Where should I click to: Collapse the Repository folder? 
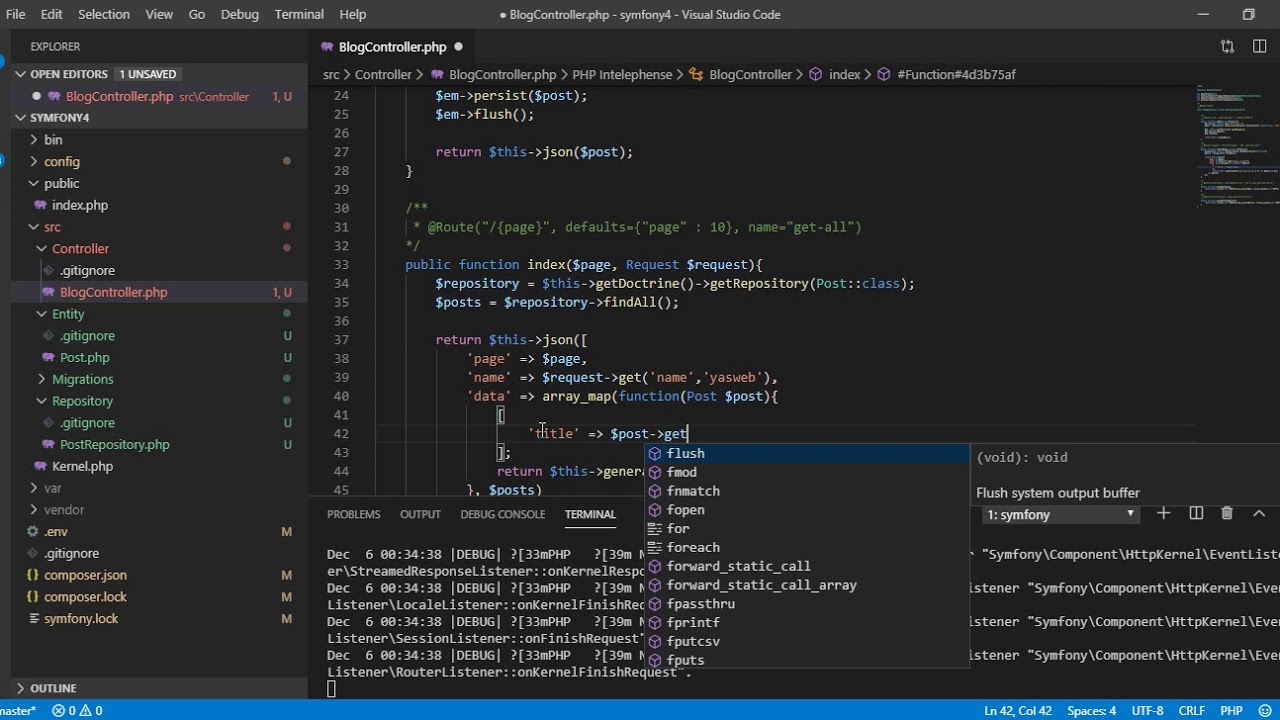pos(42,401)
